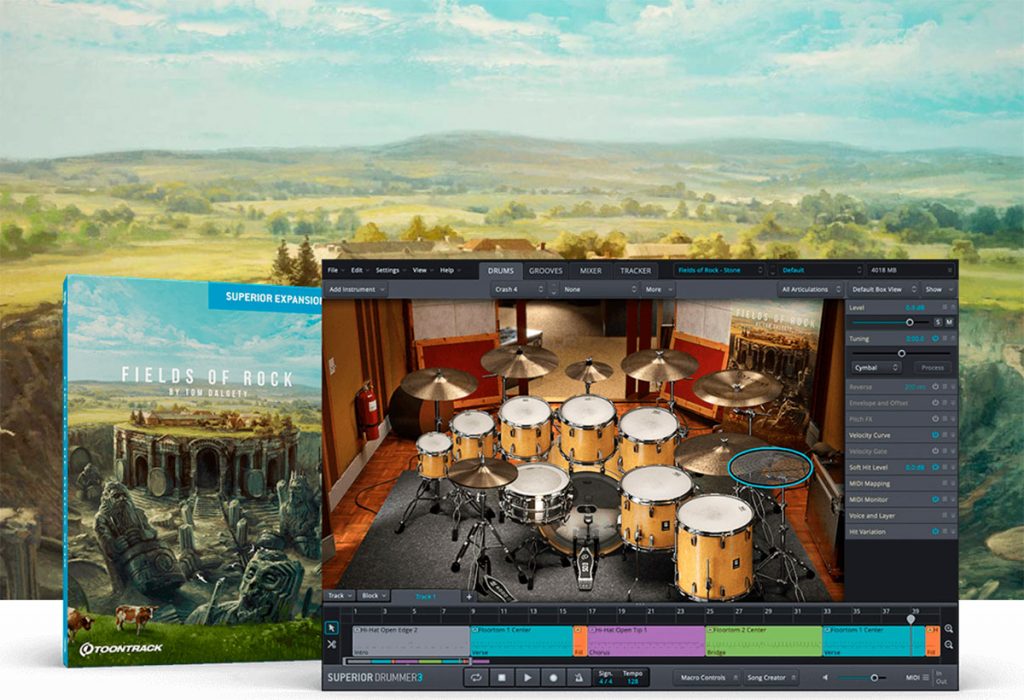1024x700 pixels.
Task: Click the small center splash cymbal
Action: pyautogui.click(x=588, y=371)
